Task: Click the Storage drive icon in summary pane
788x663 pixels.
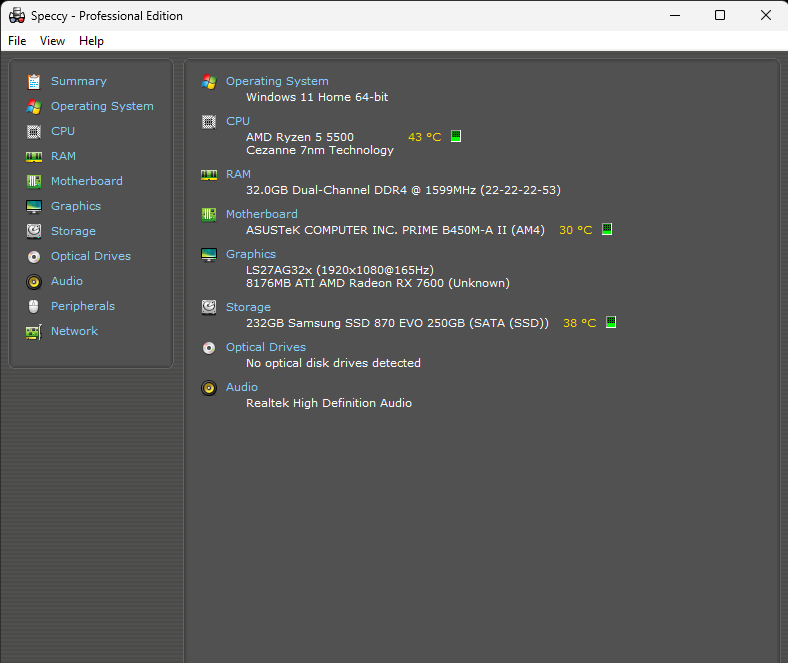Action: point(209,307)
